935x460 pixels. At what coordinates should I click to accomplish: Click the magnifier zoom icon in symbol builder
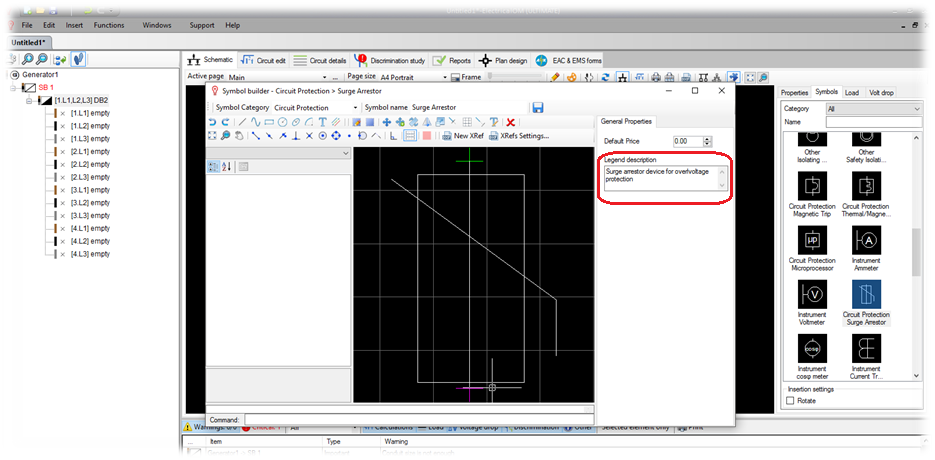pyautogui.click(x=225, y=135)
